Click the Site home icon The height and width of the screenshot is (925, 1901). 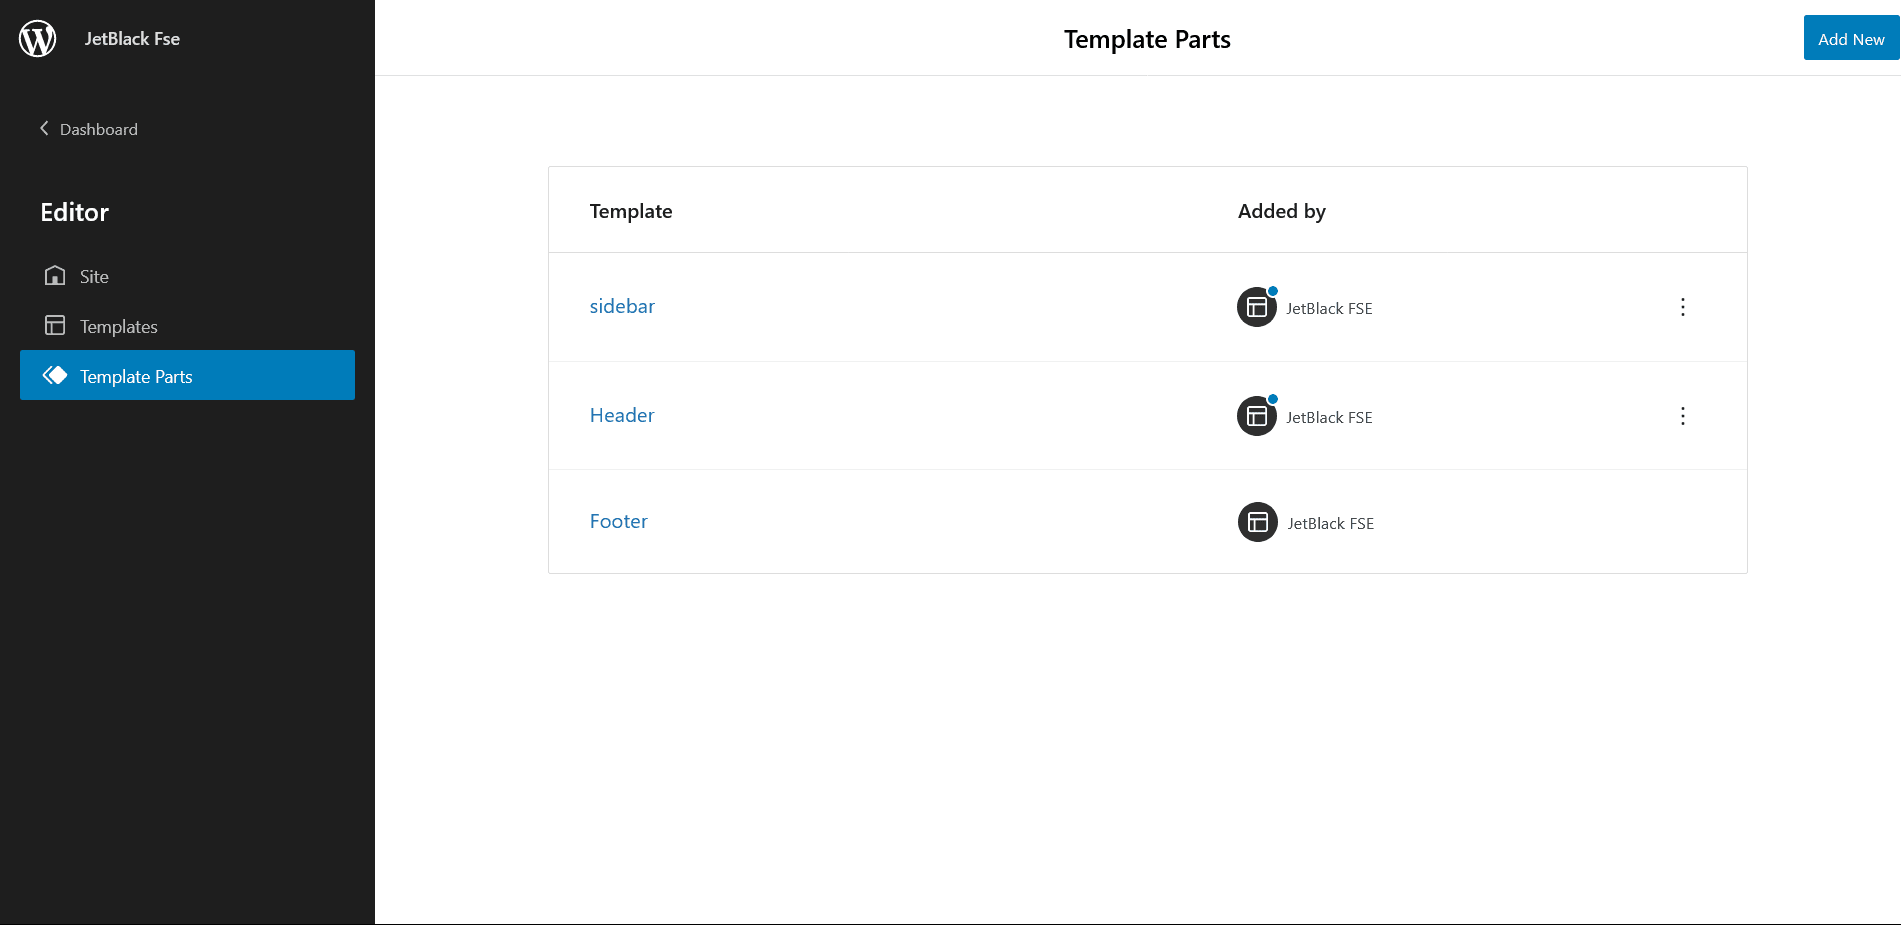point(55,275)
